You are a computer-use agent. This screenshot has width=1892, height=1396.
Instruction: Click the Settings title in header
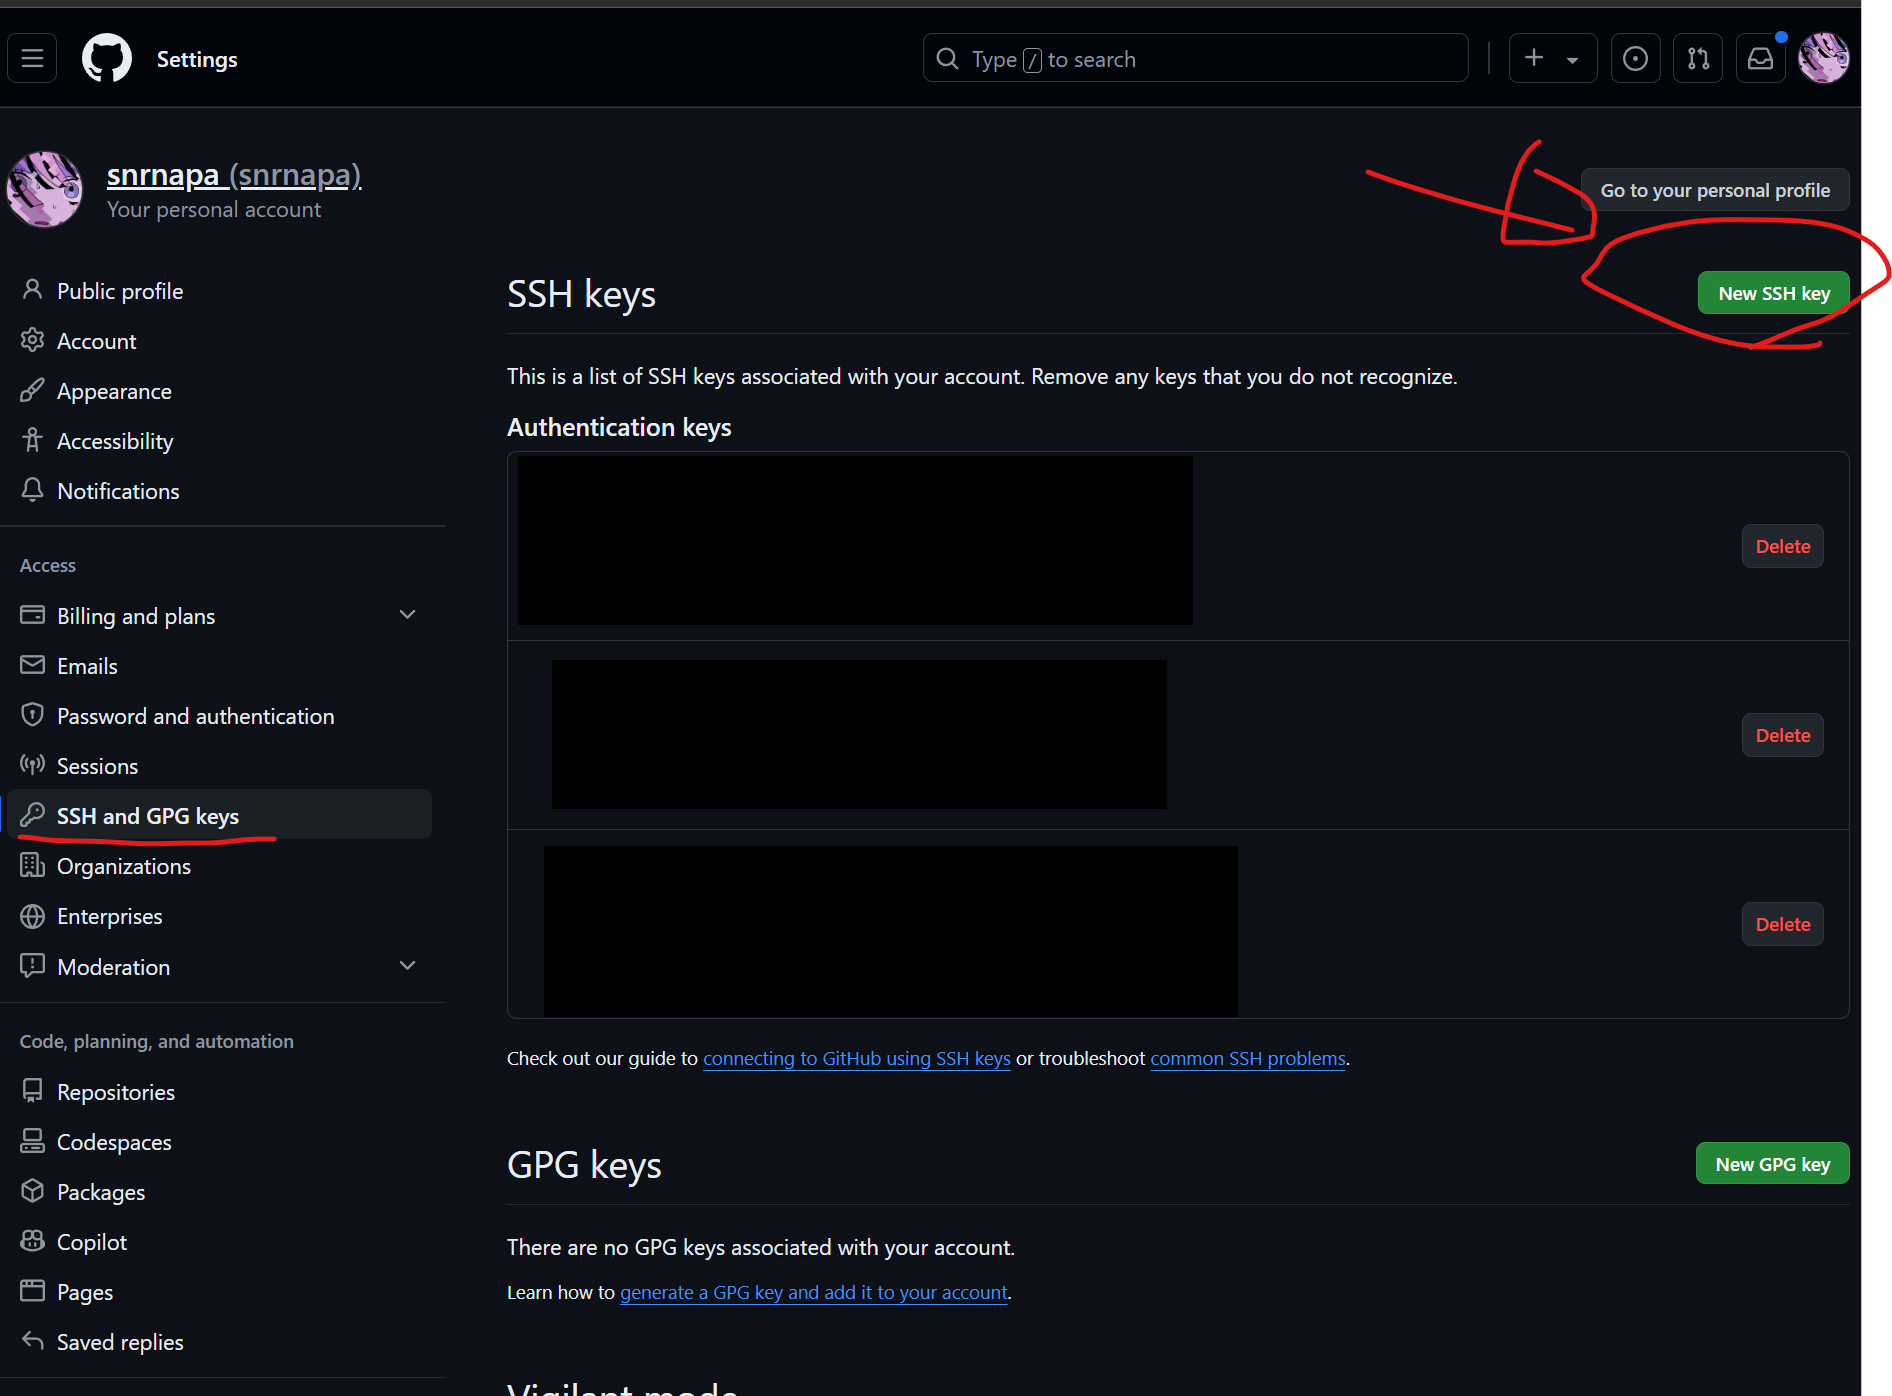[197, 59]
